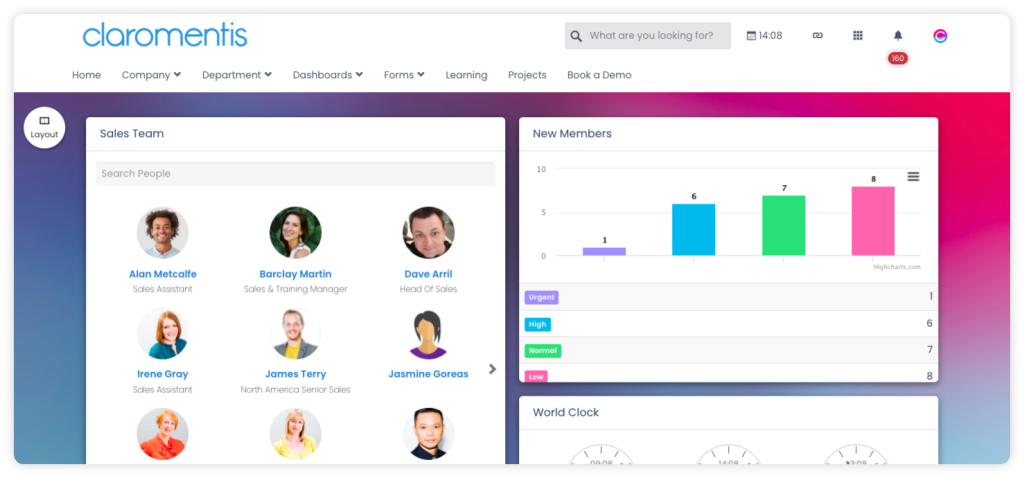
Task: Select the Normal priority tag
Action: point(543,351)
